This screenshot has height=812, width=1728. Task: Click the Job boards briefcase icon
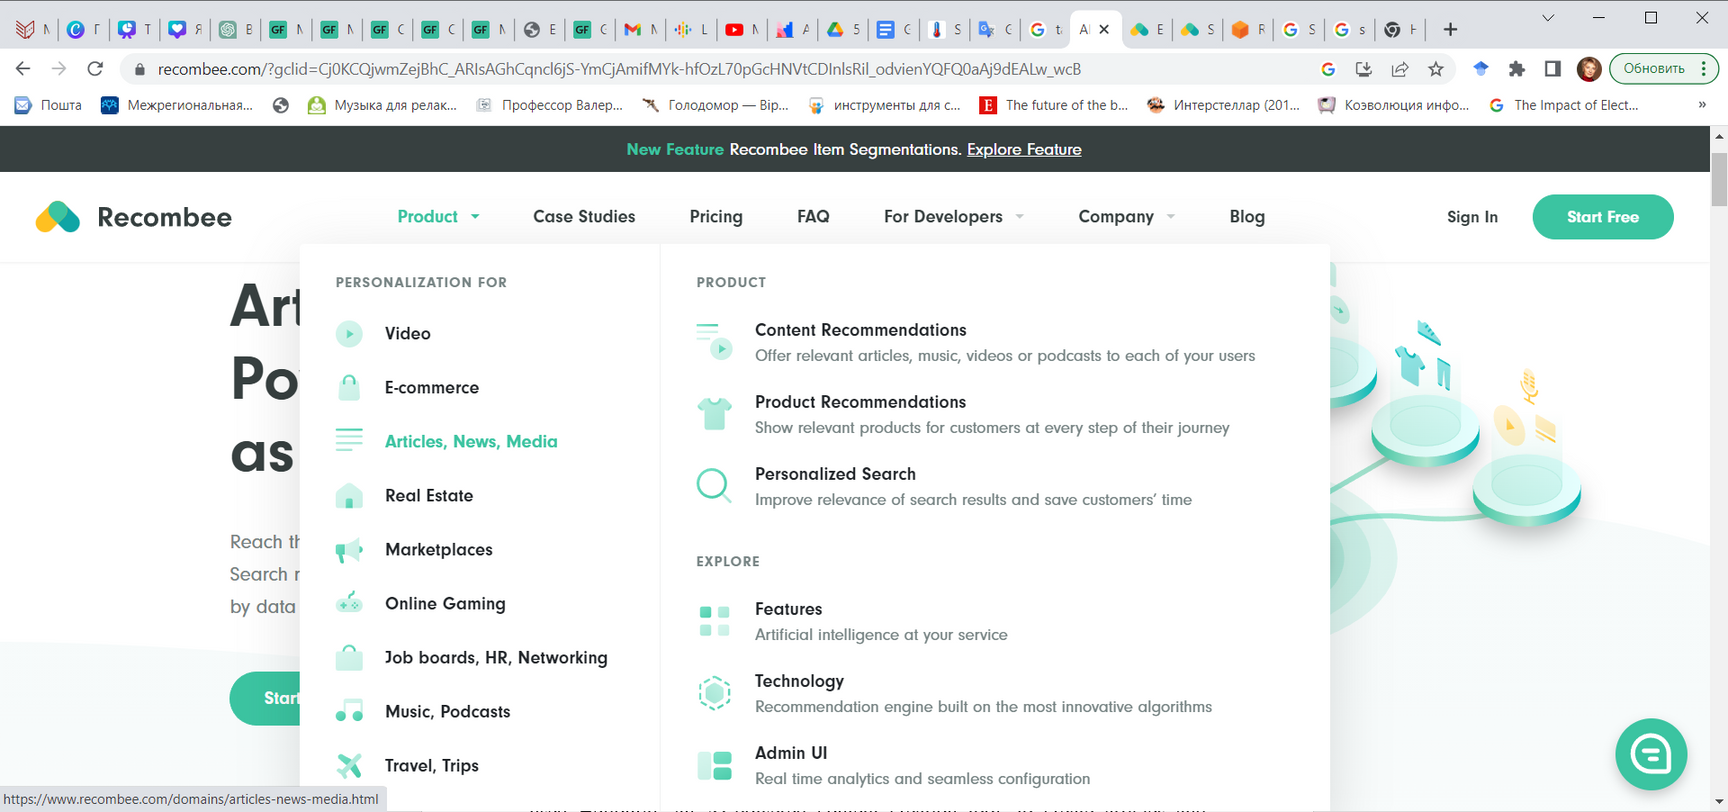[x=349, y=657]
